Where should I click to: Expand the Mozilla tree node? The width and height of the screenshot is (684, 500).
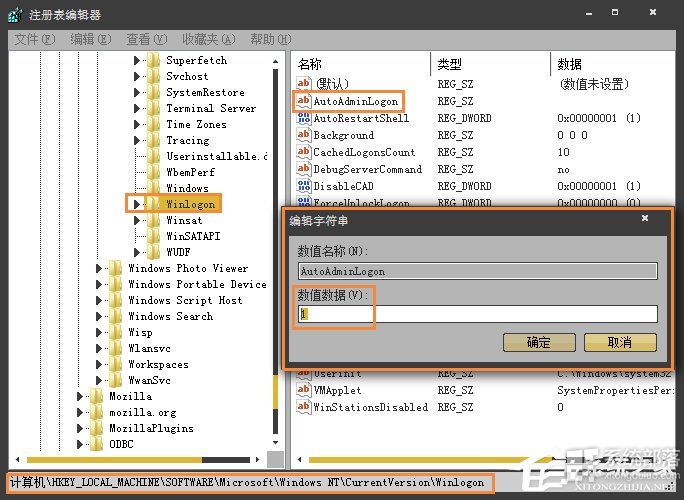tap(79, 396)
